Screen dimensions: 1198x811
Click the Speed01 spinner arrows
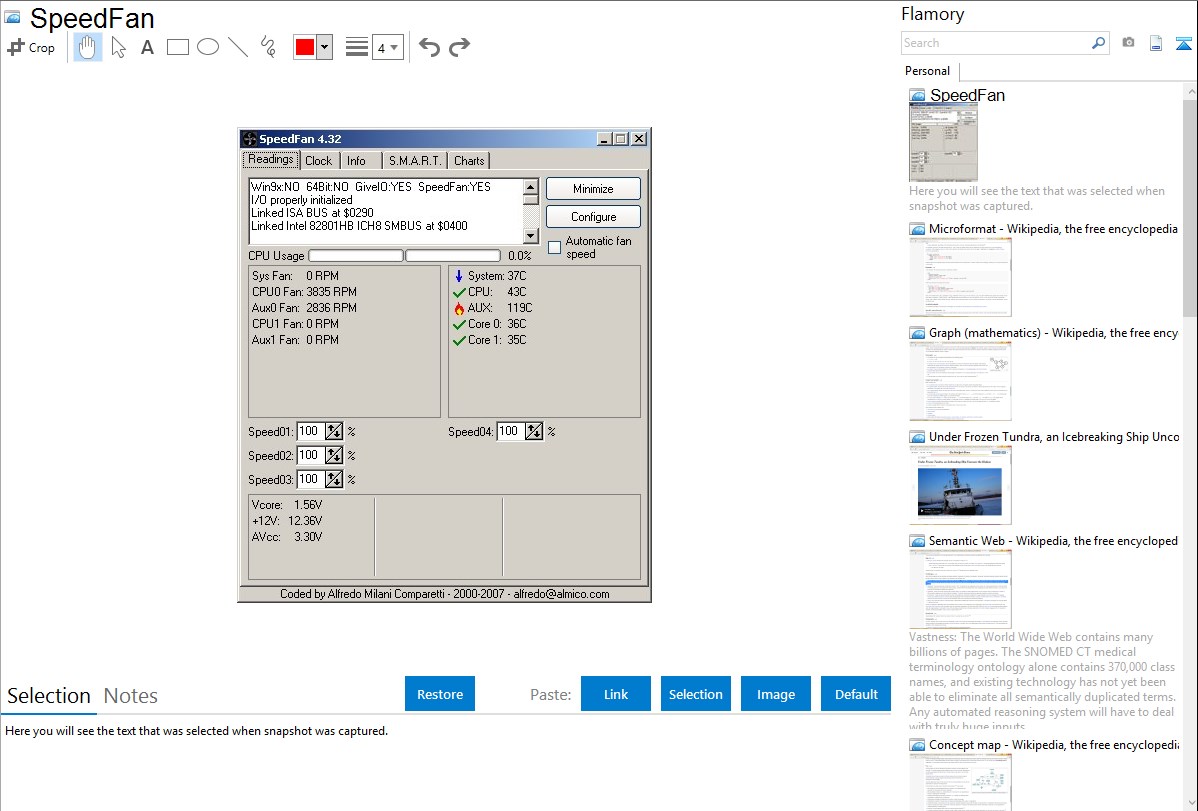click(x=334, y=431)
